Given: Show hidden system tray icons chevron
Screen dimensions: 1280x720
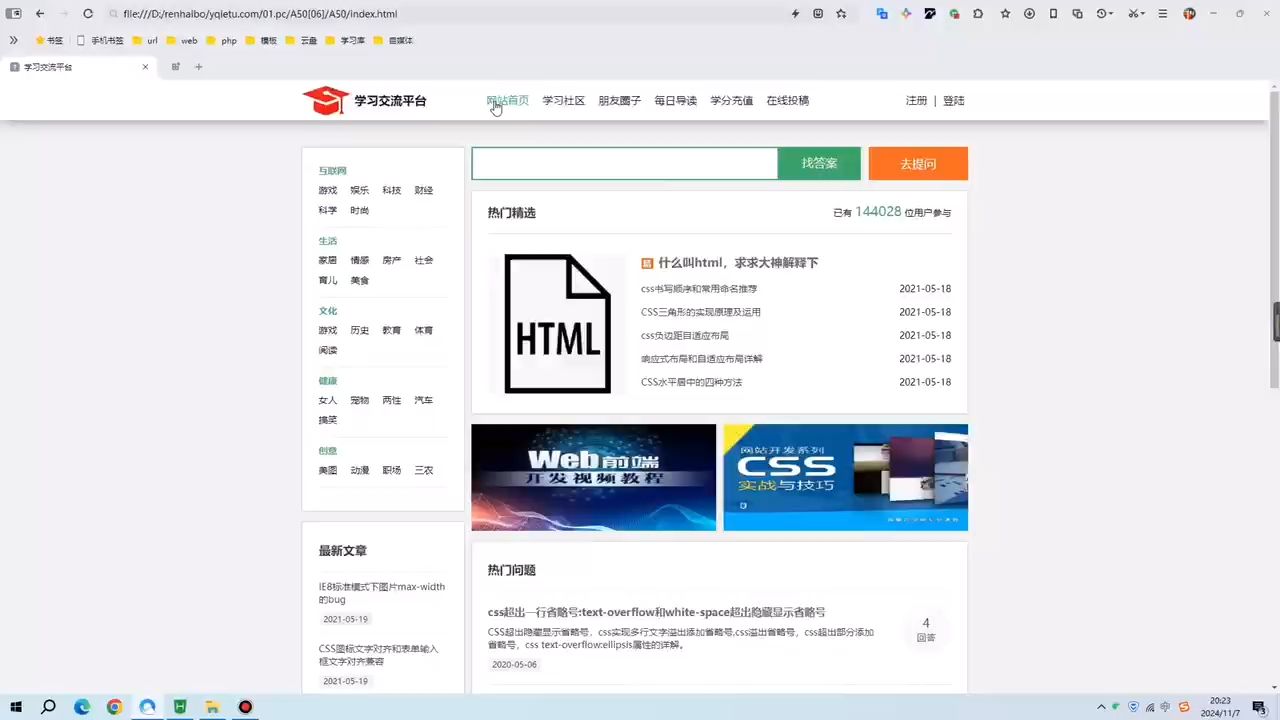Looking at the screenshot, I should click(x=1101, y=707).
